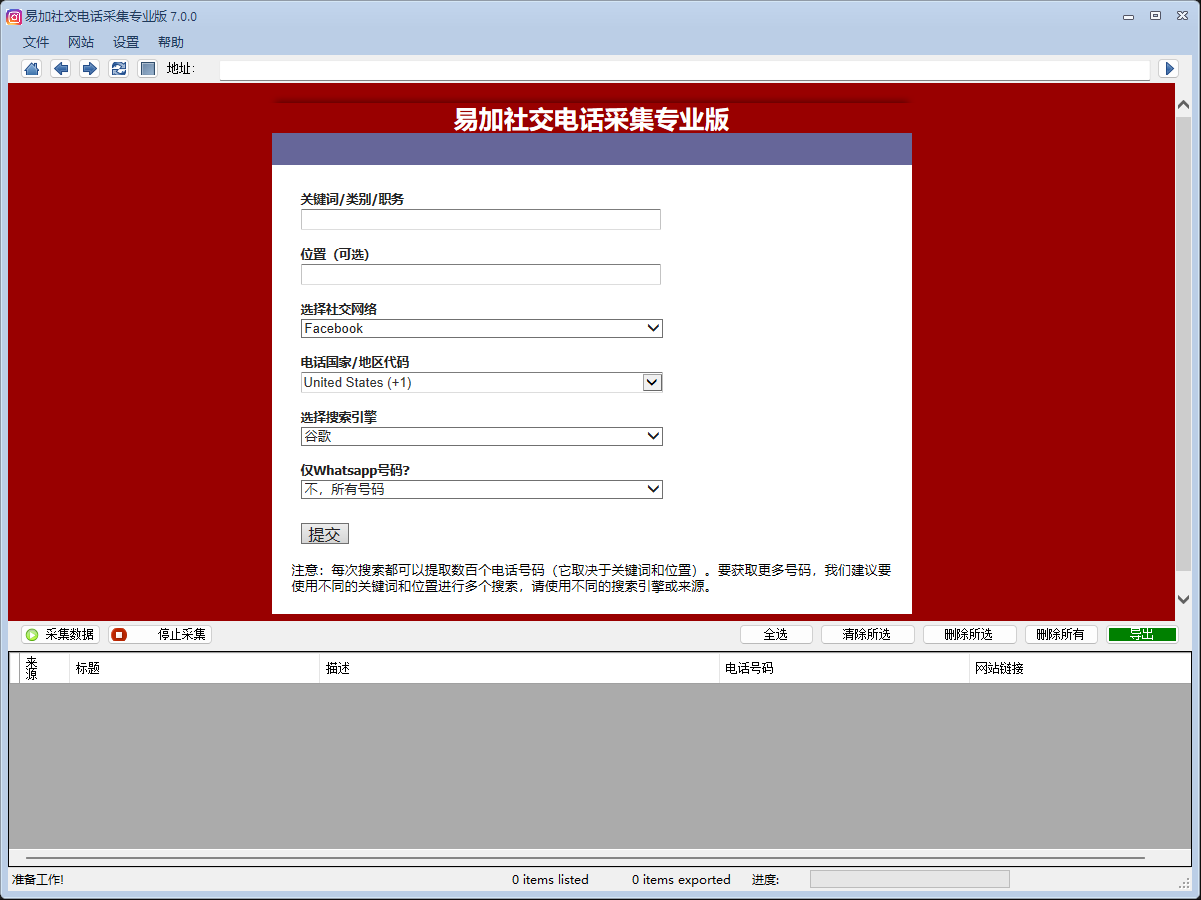This screenshot has height=900, width=1201.
Task: Focus the 地址 address bar
Action: [684, 69]
